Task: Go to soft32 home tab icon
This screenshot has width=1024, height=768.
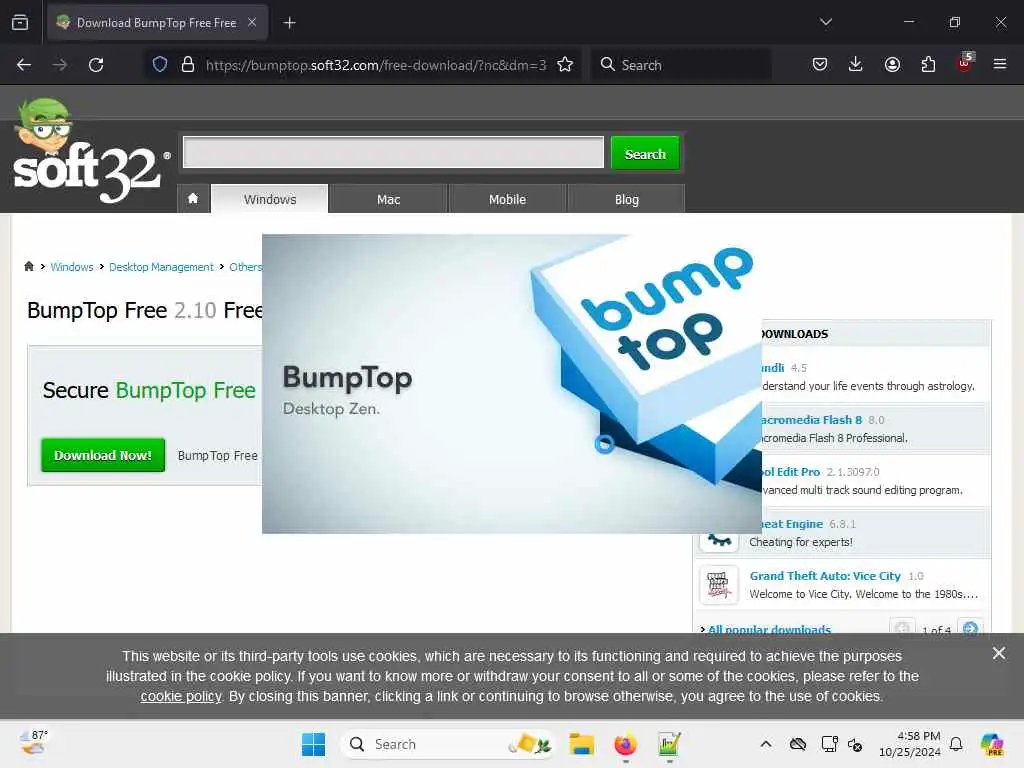Action: 193,199
